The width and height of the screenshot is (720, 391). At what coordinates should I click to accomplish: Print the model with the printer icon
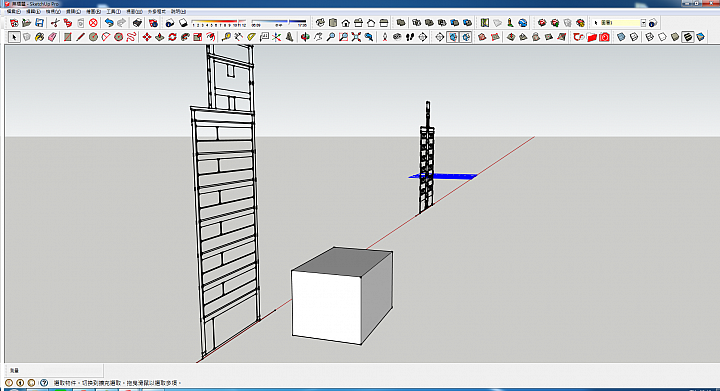[x=137, y=22]
